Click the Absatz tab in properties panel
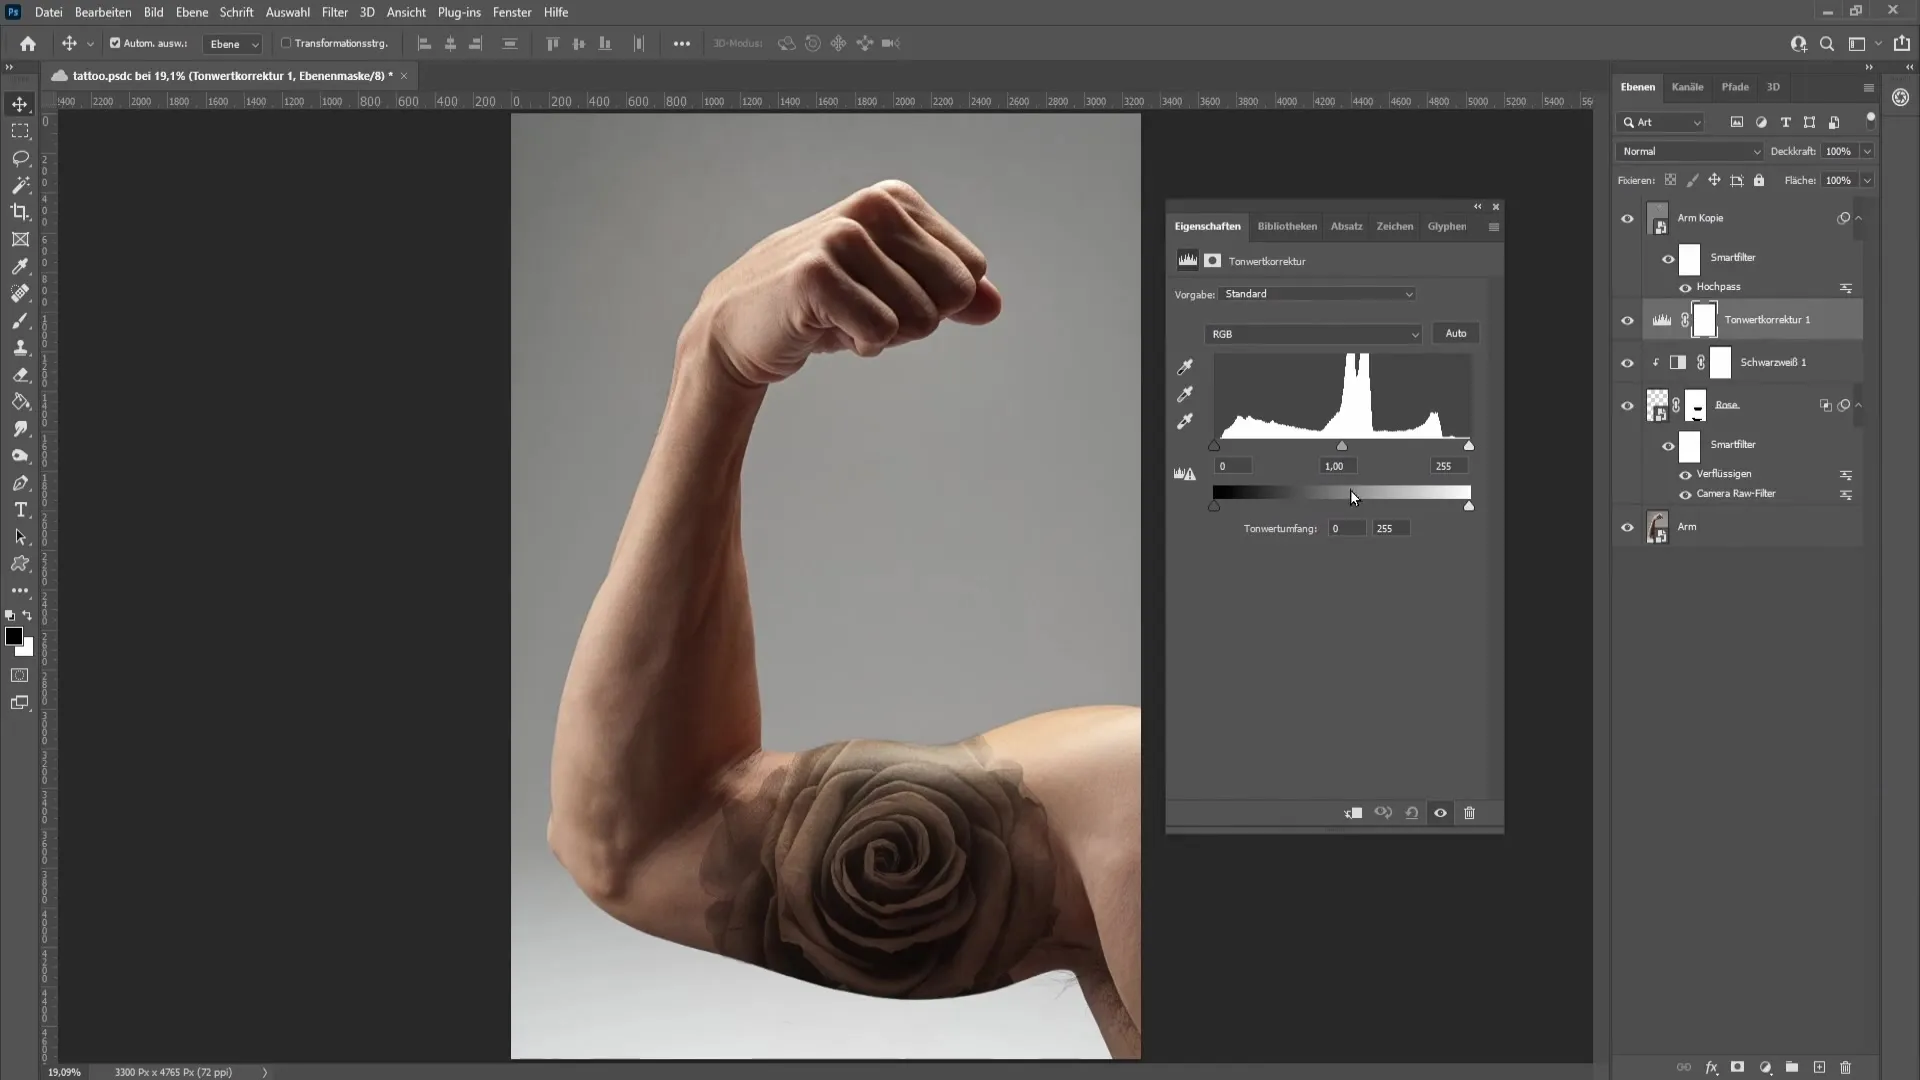 tap(1345, 225)
